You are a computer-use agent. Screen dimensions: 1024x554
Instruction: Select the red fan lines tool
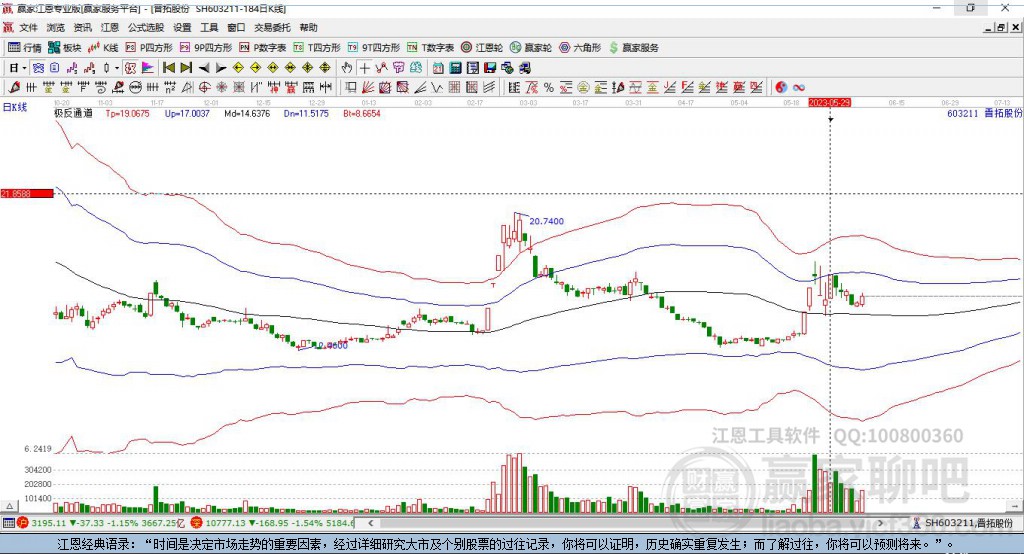(368, 87)
